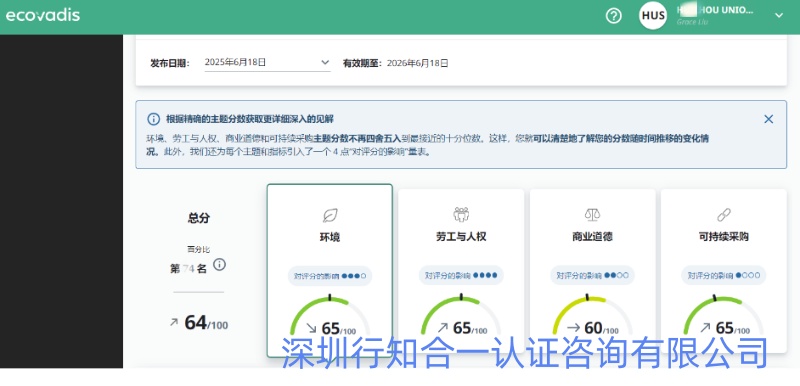The height and width of the screenshot is (386, 800).
Task: Click 对评分的影响 pill on 可持续采购 card
Action: 723,275
